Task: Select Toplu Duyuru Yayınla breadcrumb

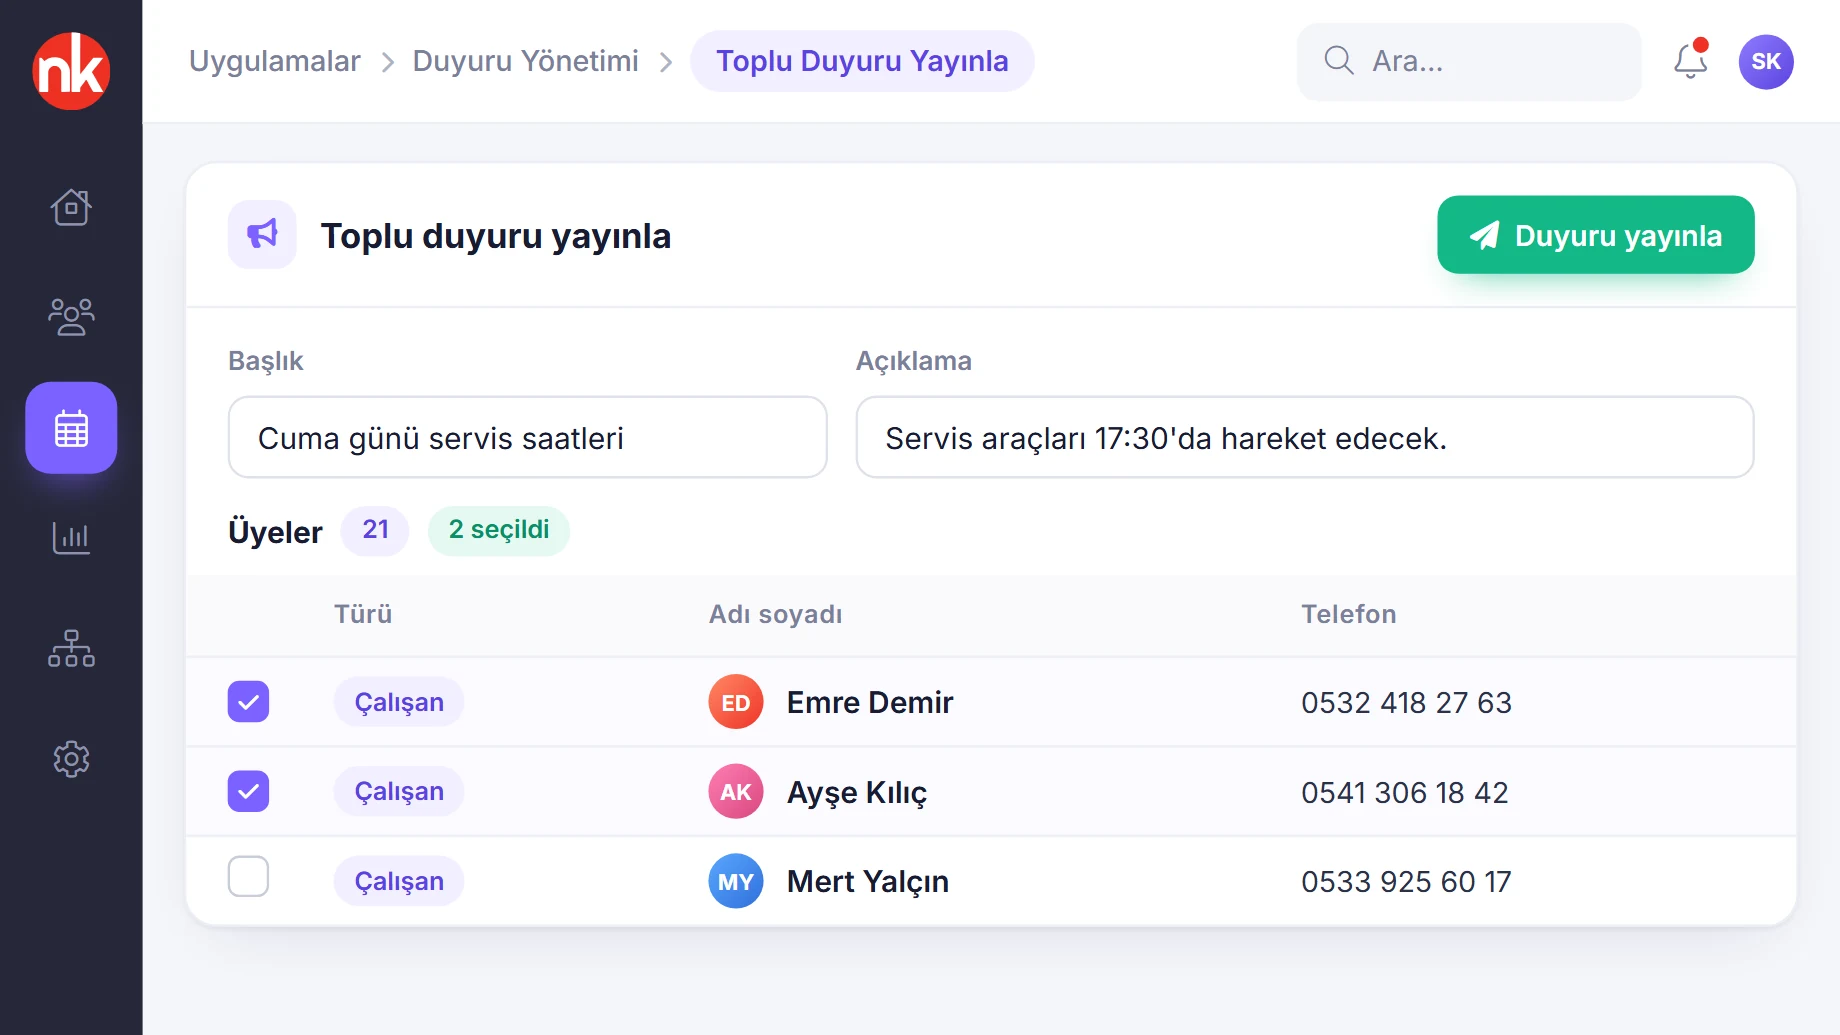Action: coord(862,61)
